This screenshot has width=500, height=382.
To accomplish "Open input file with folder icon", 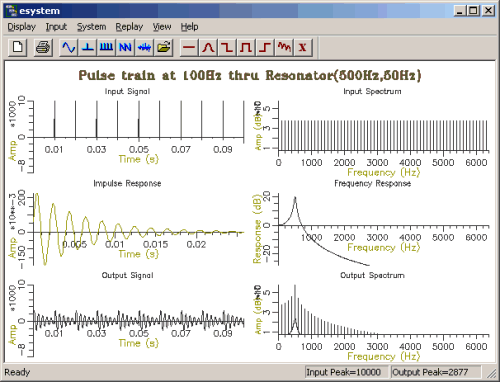I will pos(164,47).
